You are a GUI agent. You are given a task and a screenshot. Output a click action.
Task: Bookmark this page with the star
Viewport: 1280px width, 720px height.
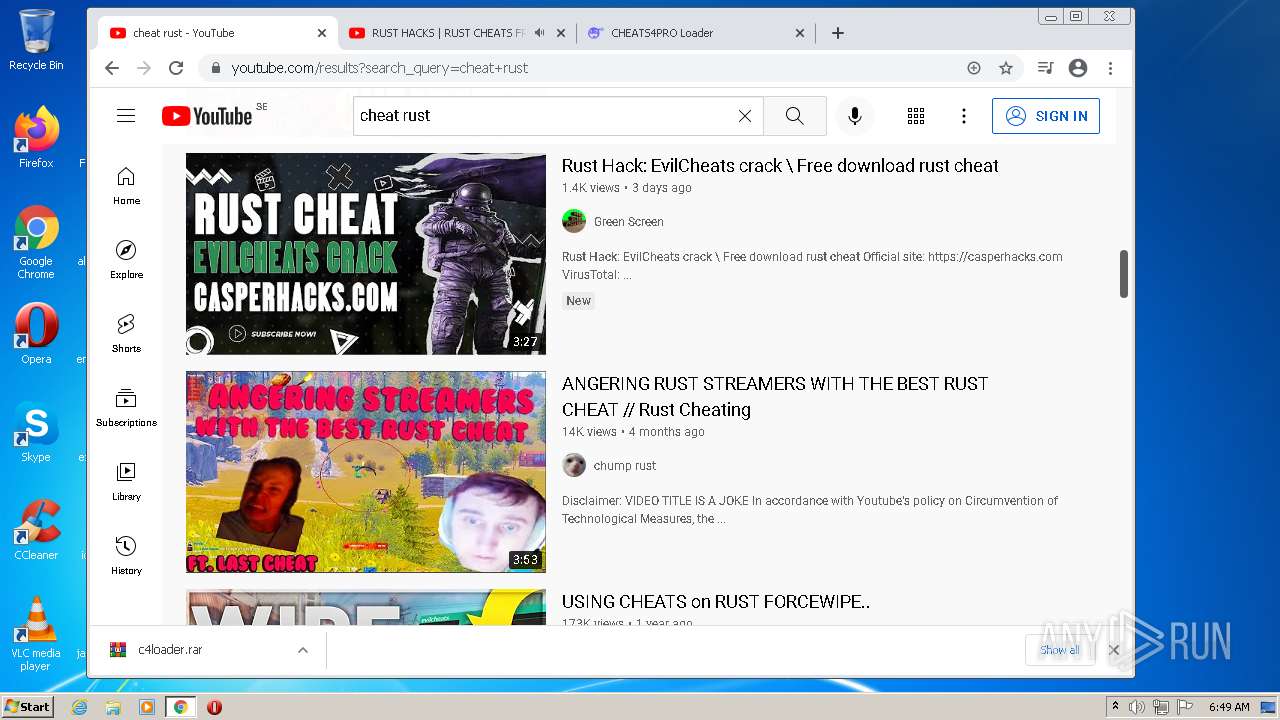(1006, 68)
